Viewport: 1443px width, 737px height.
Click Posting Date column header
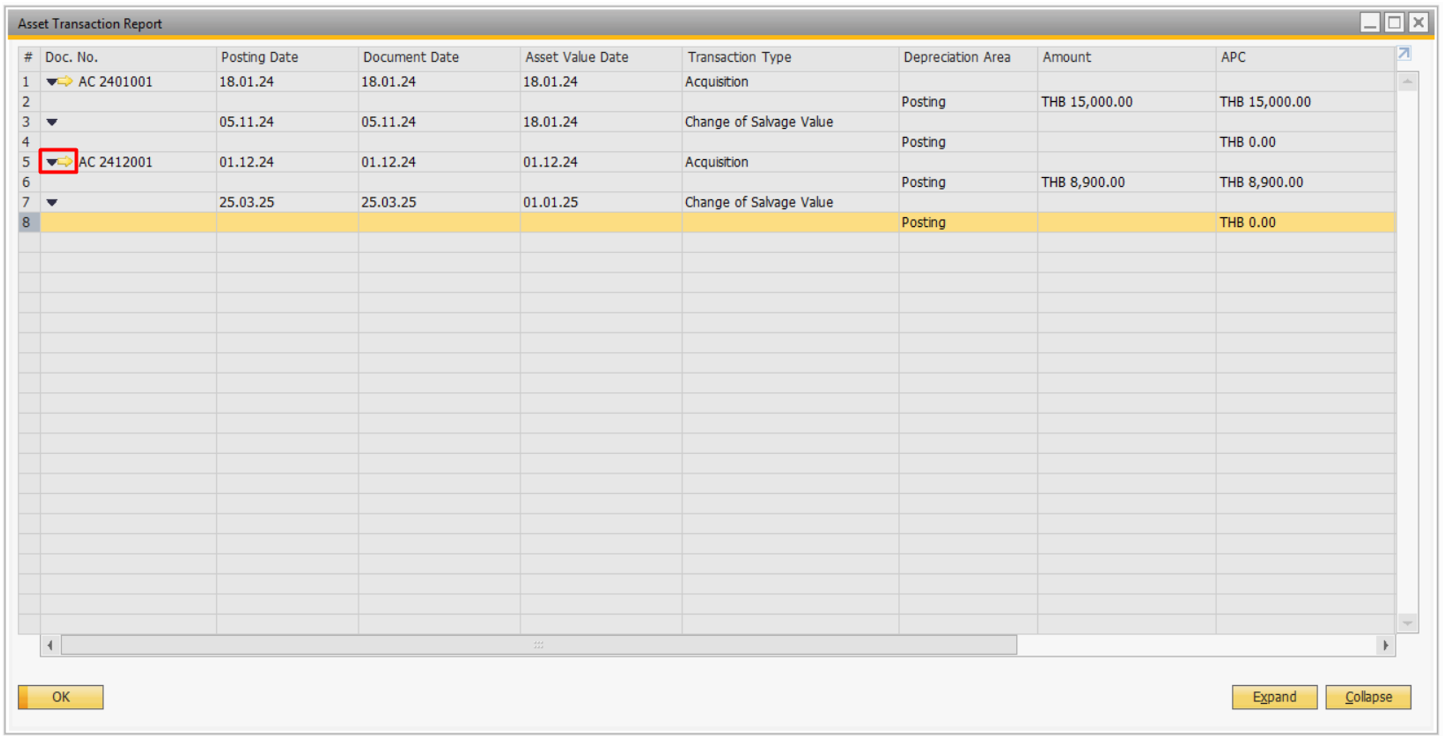point(287,58)
